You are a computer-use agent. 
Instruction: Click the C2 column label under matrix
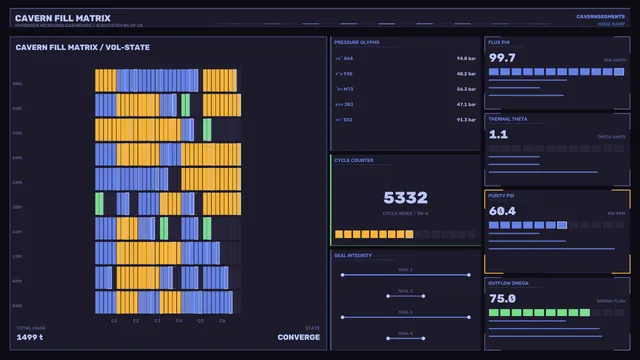click(x=136, y=321)
